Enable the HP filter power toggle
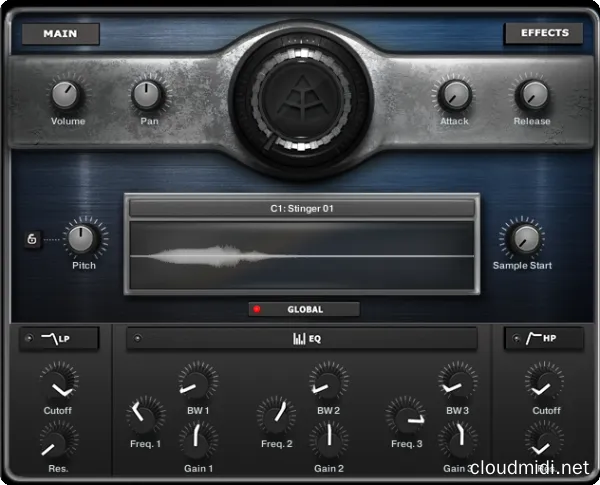This screenshot has width=600, height=485. pyautogui.click(x=517, y=338)
